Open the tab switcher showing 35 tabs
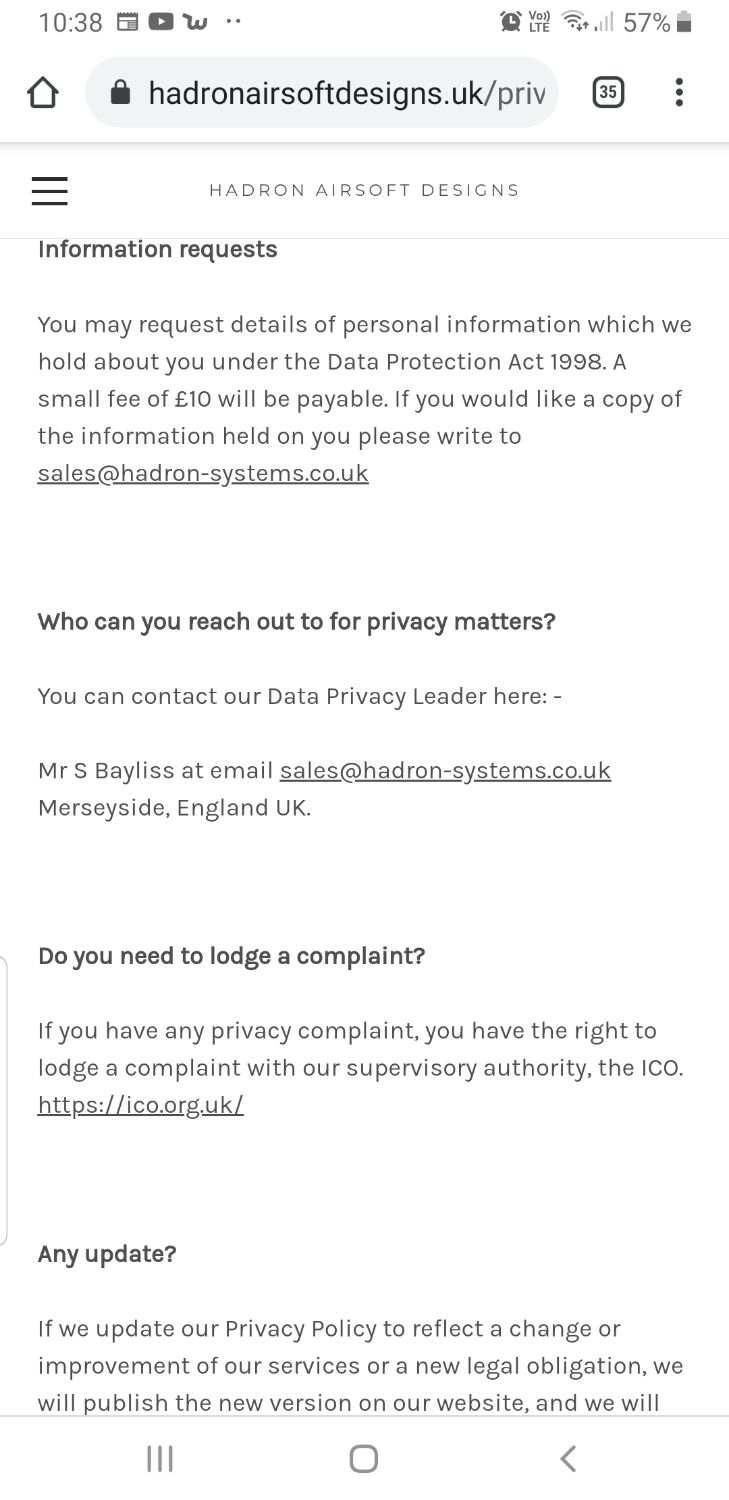 coord(607,93)
